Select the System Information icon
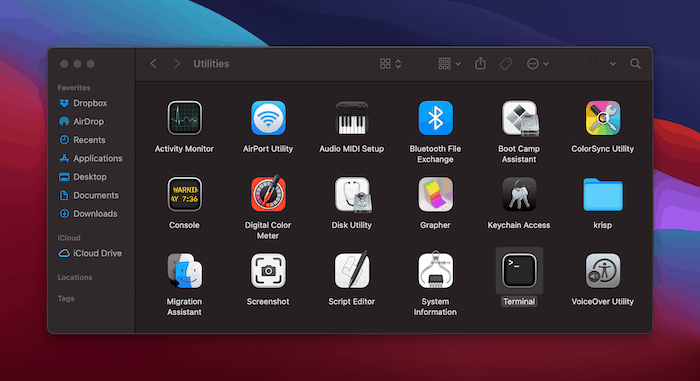 click(435, 270)
